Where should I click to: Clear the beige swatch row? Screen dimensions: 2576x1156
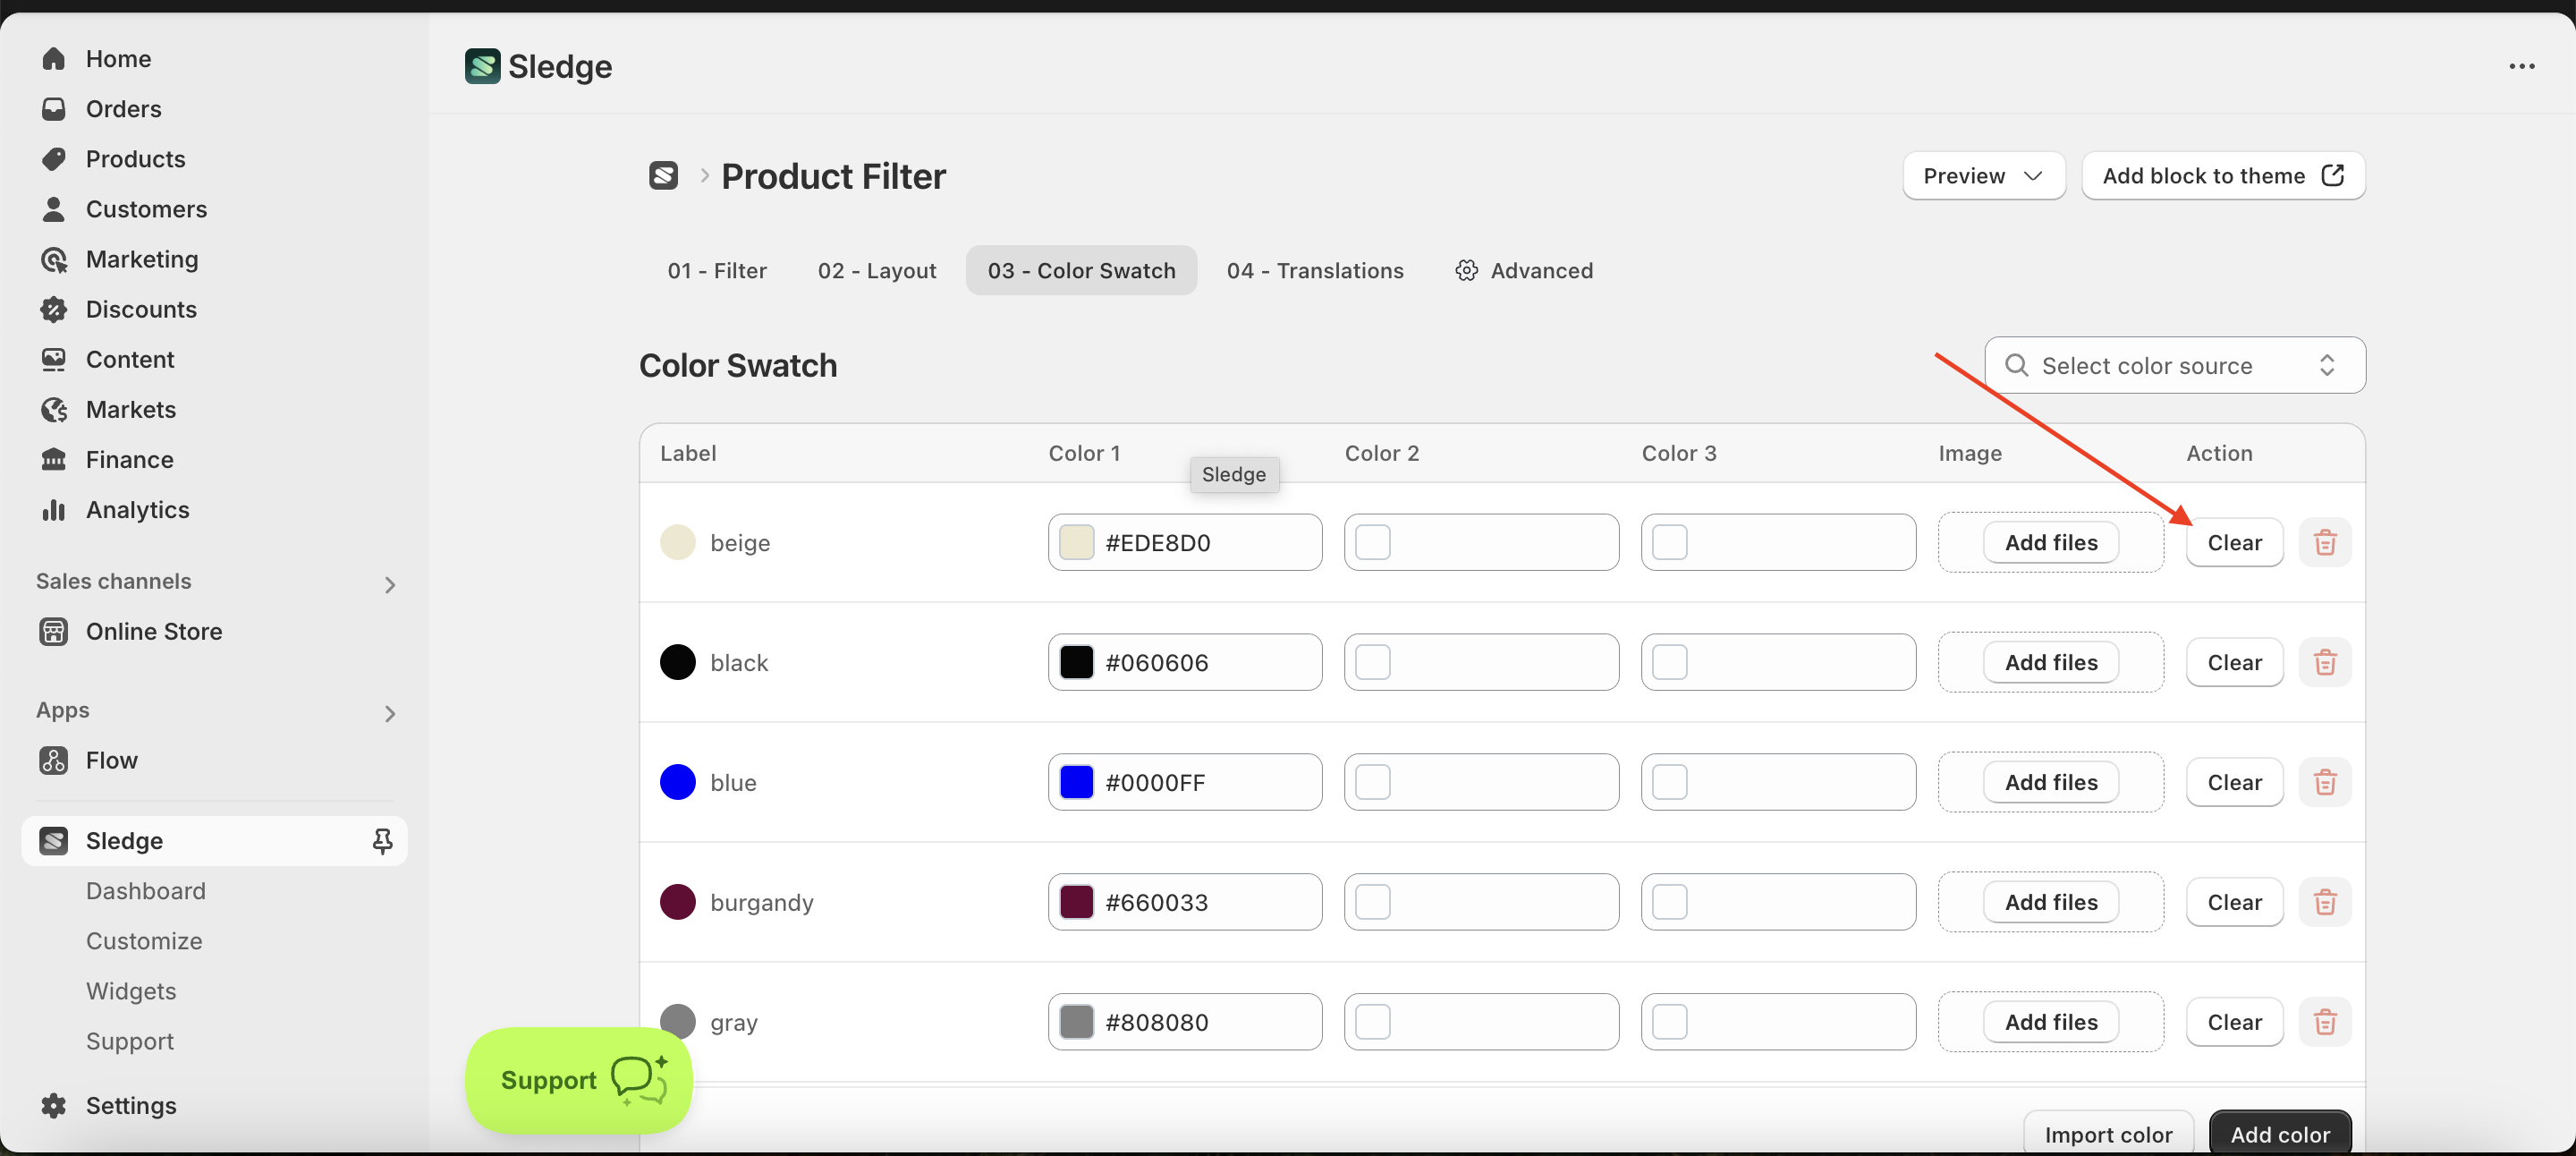[x=2235, y=542]
